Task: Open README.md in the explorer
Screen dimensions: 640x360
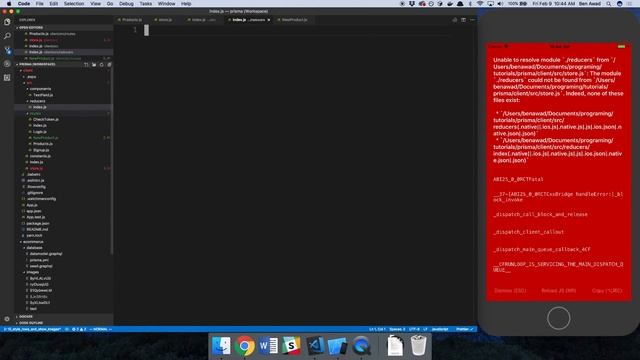Action: coord(37,229)
